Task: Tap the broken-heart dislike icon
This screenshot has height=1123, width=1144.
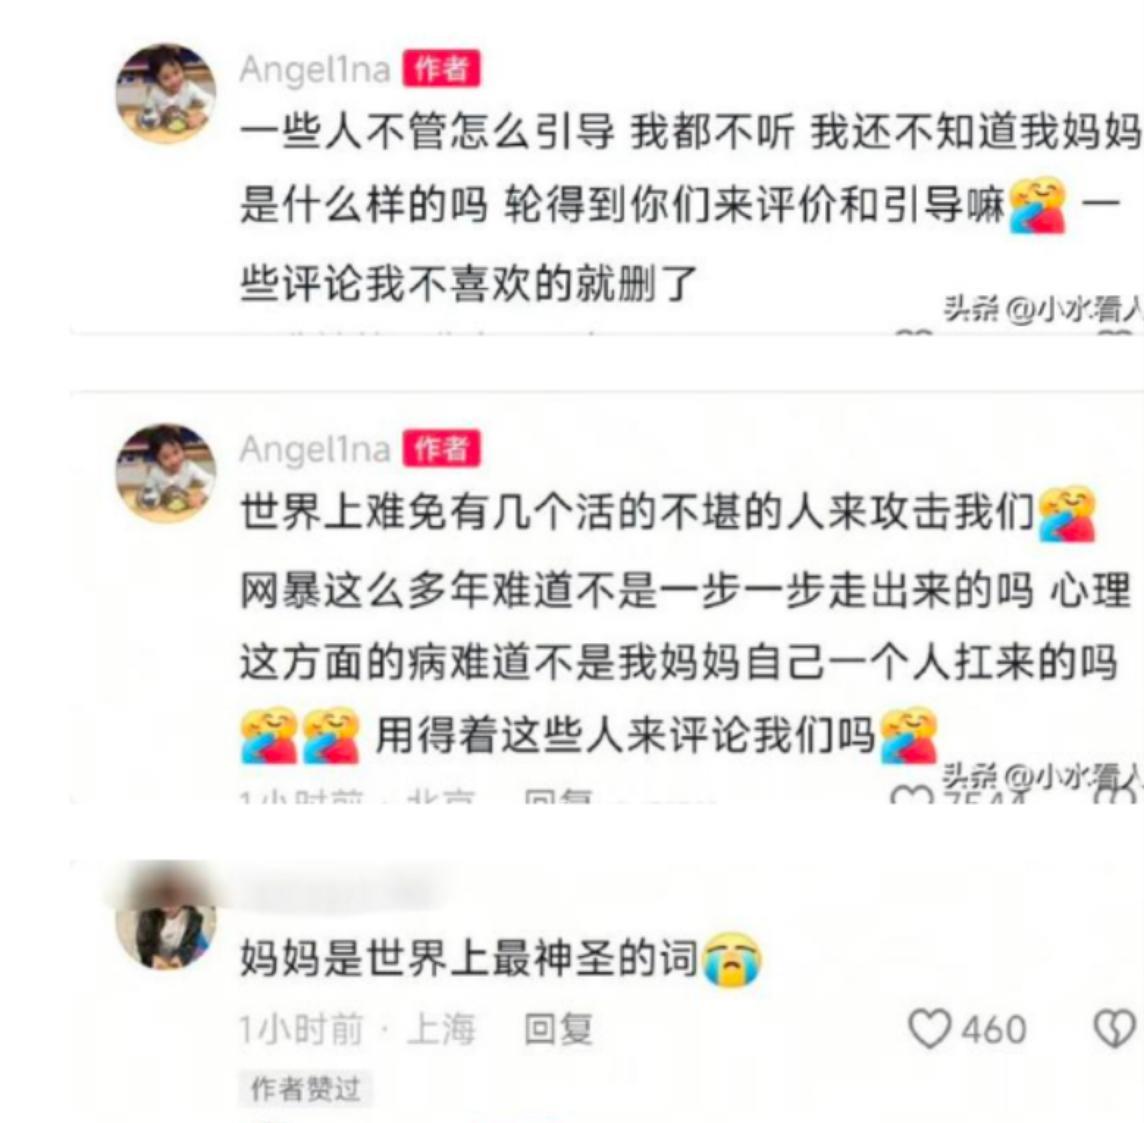Action: pos(1115,1029)
